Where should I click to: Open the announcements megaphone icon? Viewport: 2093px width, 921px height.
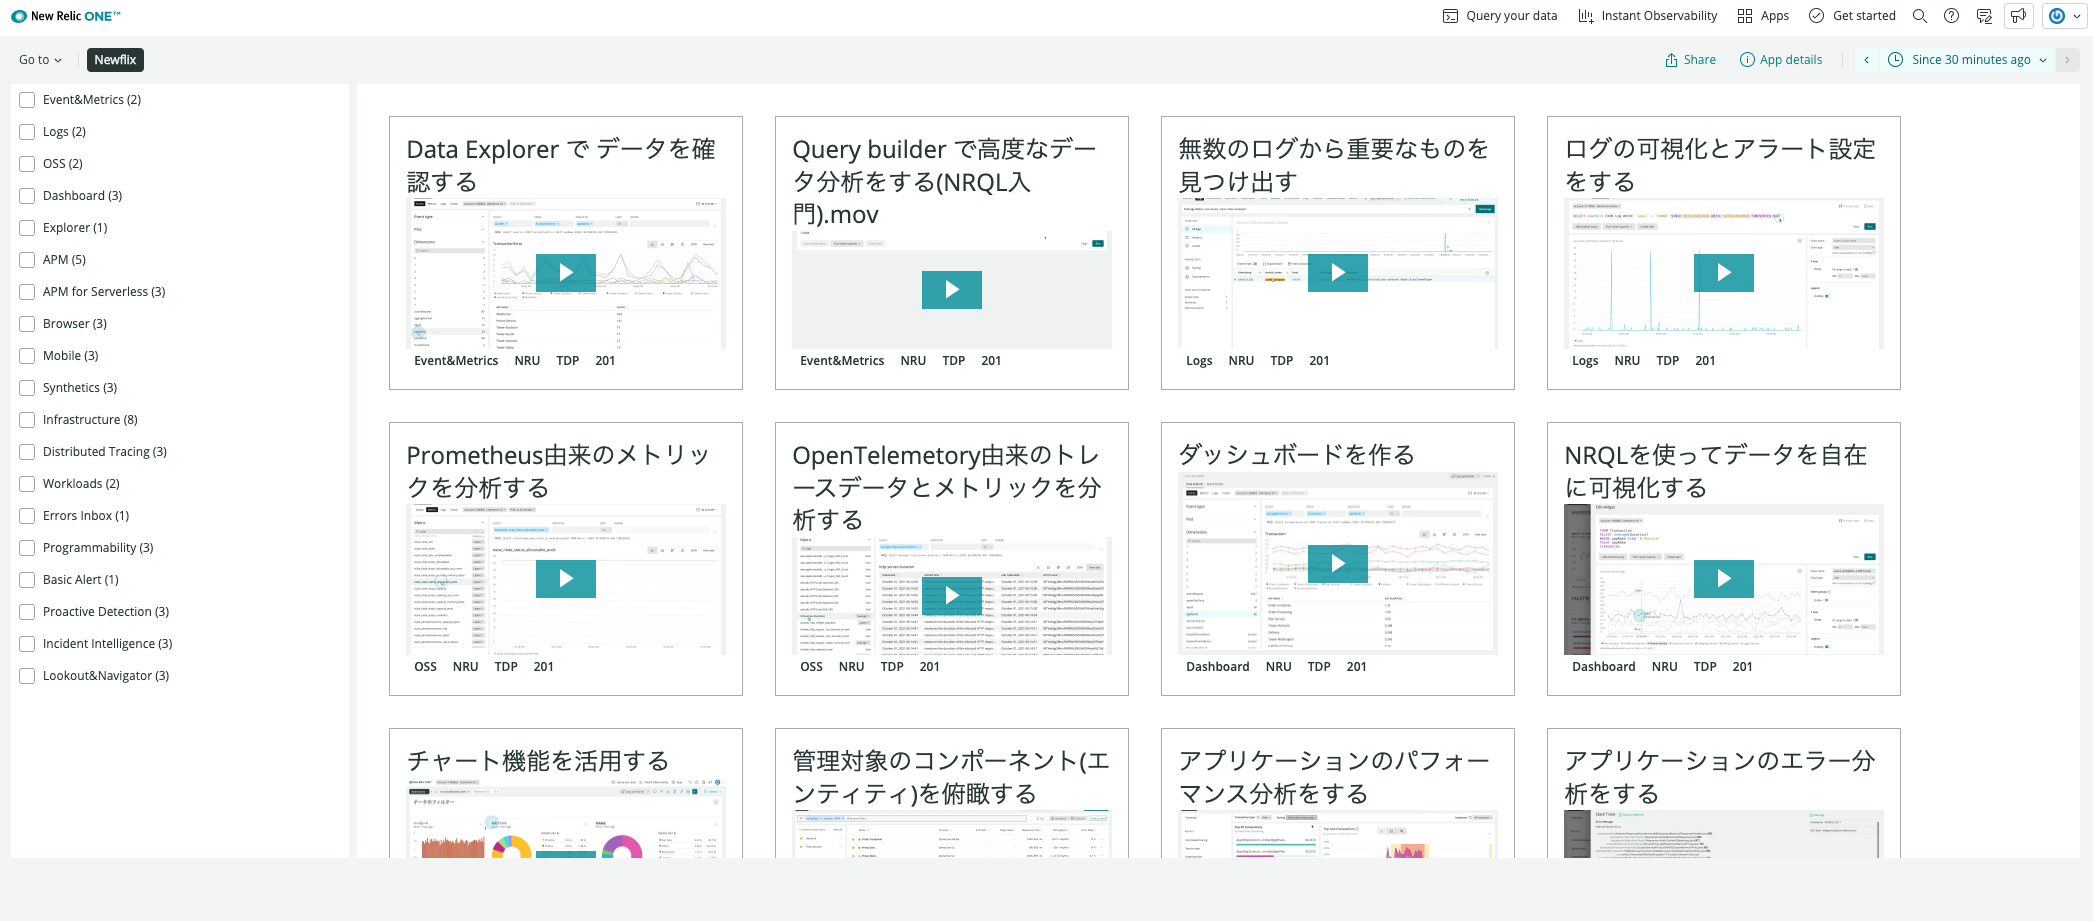click(2018, 16)
